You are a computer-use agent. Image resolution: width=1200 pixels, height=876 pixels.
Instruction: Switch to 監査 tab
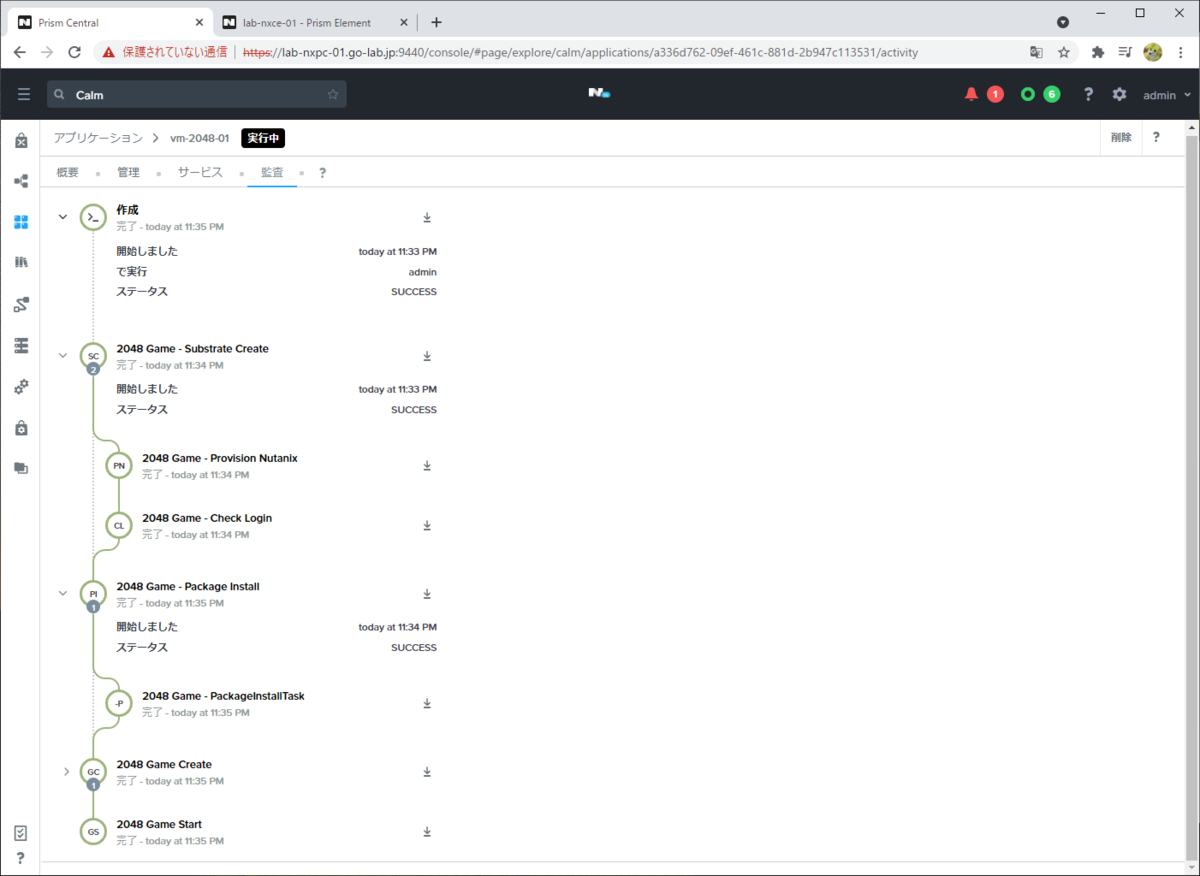coord(272,172)
